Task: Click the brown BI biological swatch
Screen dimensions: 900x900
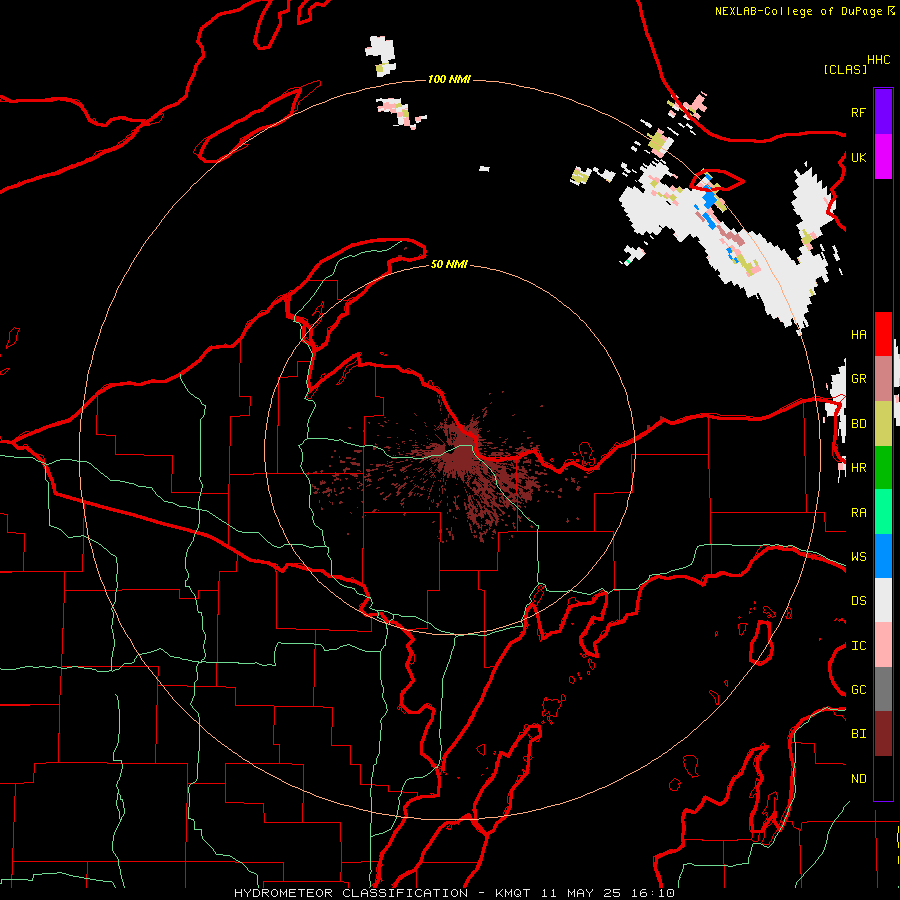Action: (x=883, y=734)
